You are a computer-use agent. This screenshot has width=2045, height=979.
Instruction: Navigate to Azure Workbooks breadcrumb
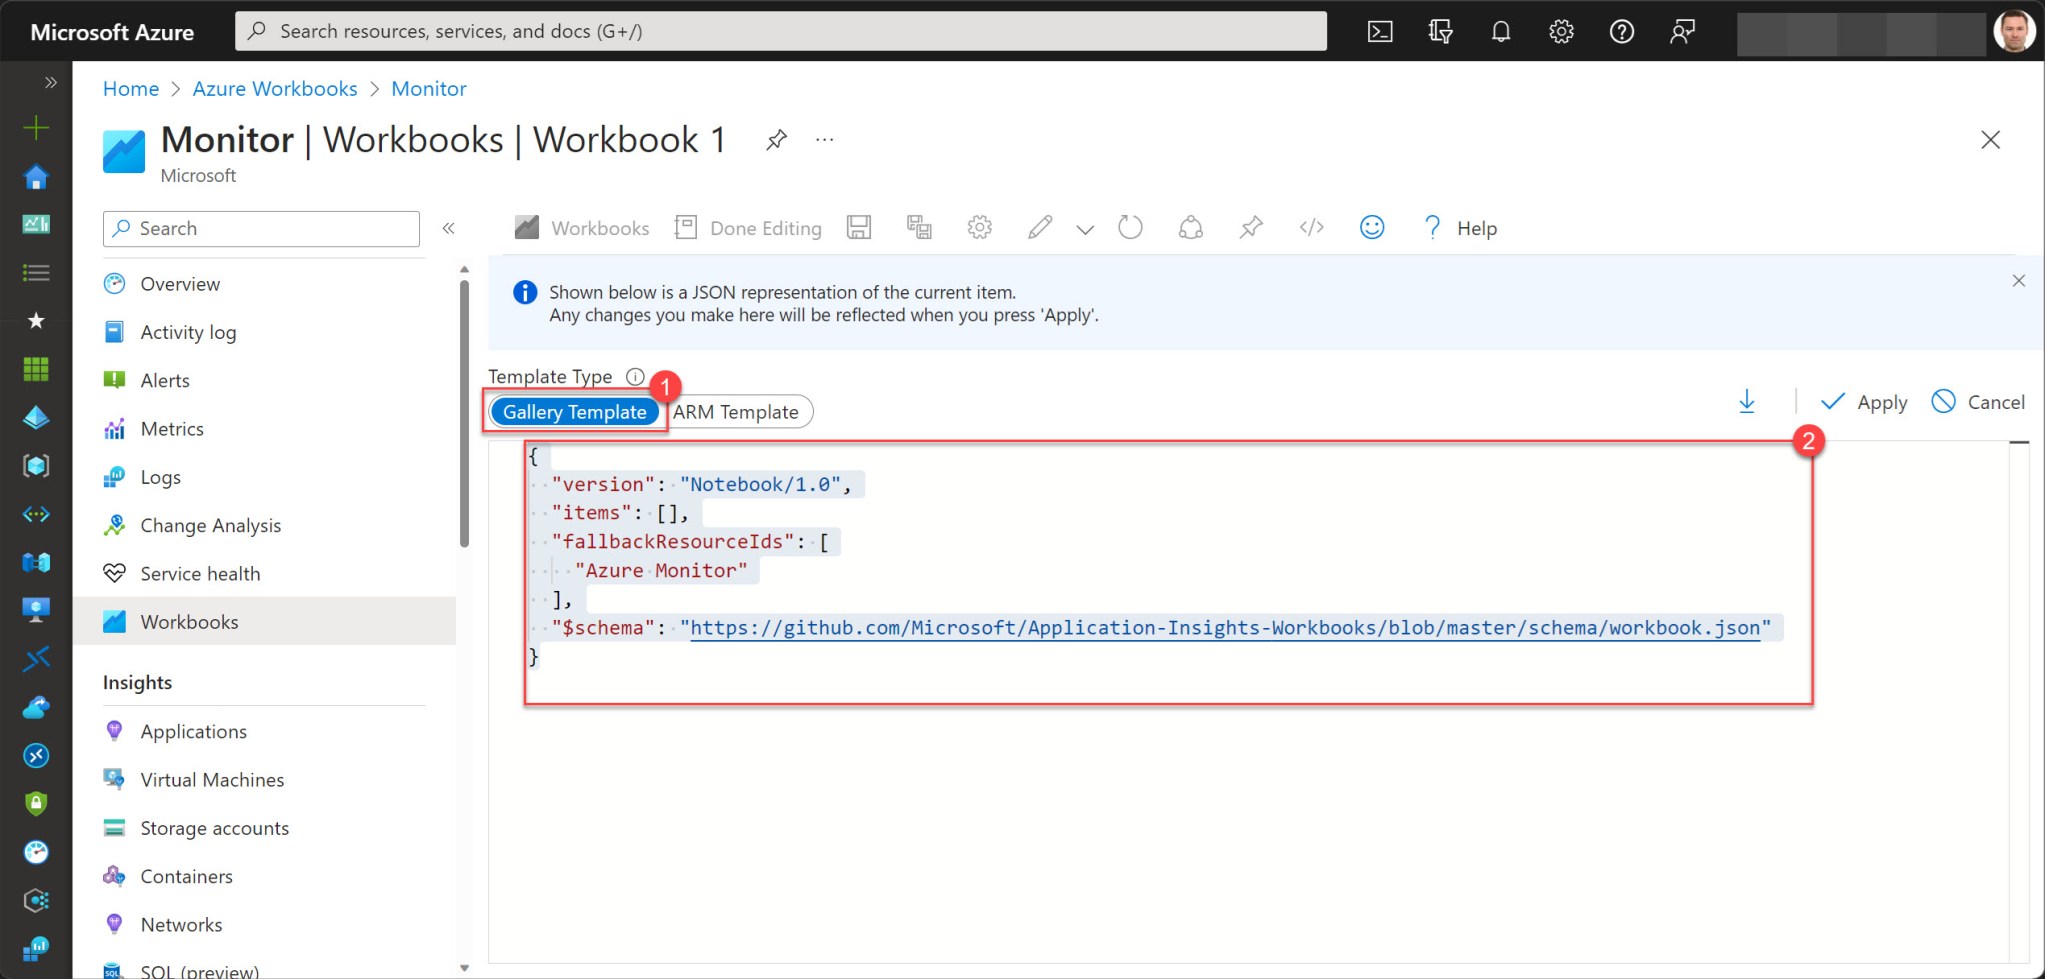(274, 88)
